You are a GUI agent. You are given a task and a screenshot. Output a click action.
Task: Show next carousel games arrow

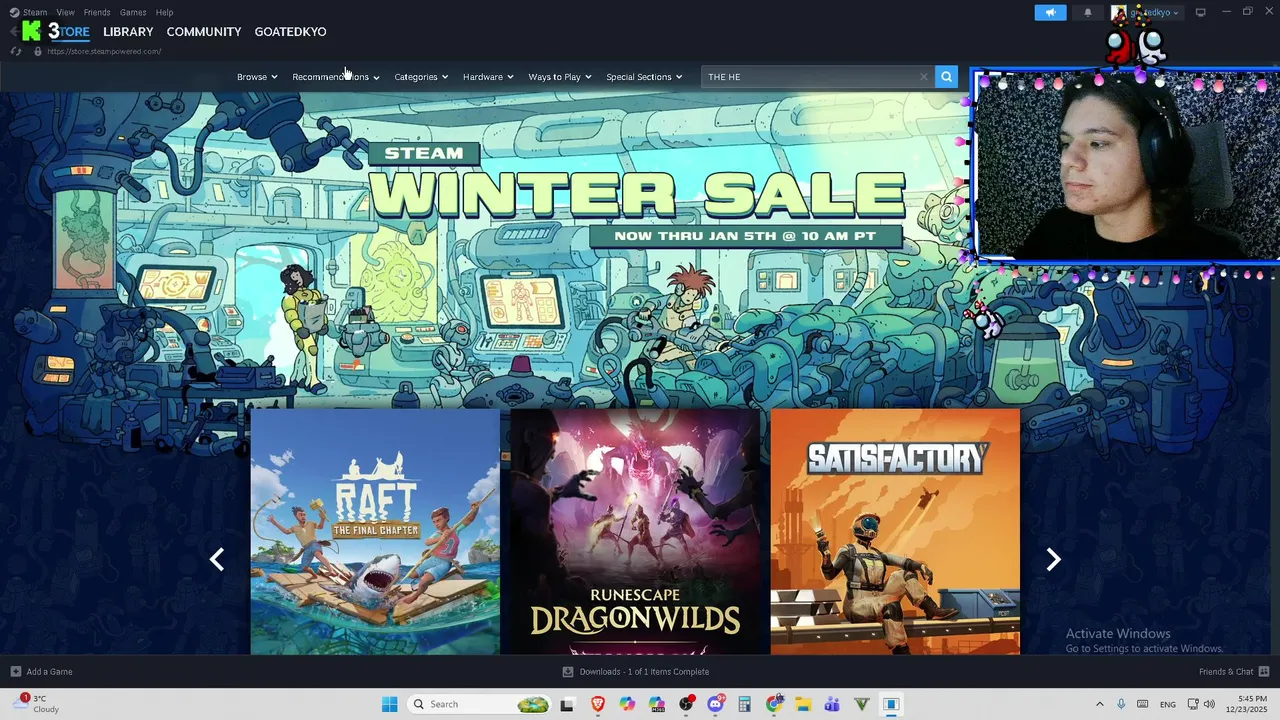[x=1053, y=560]
